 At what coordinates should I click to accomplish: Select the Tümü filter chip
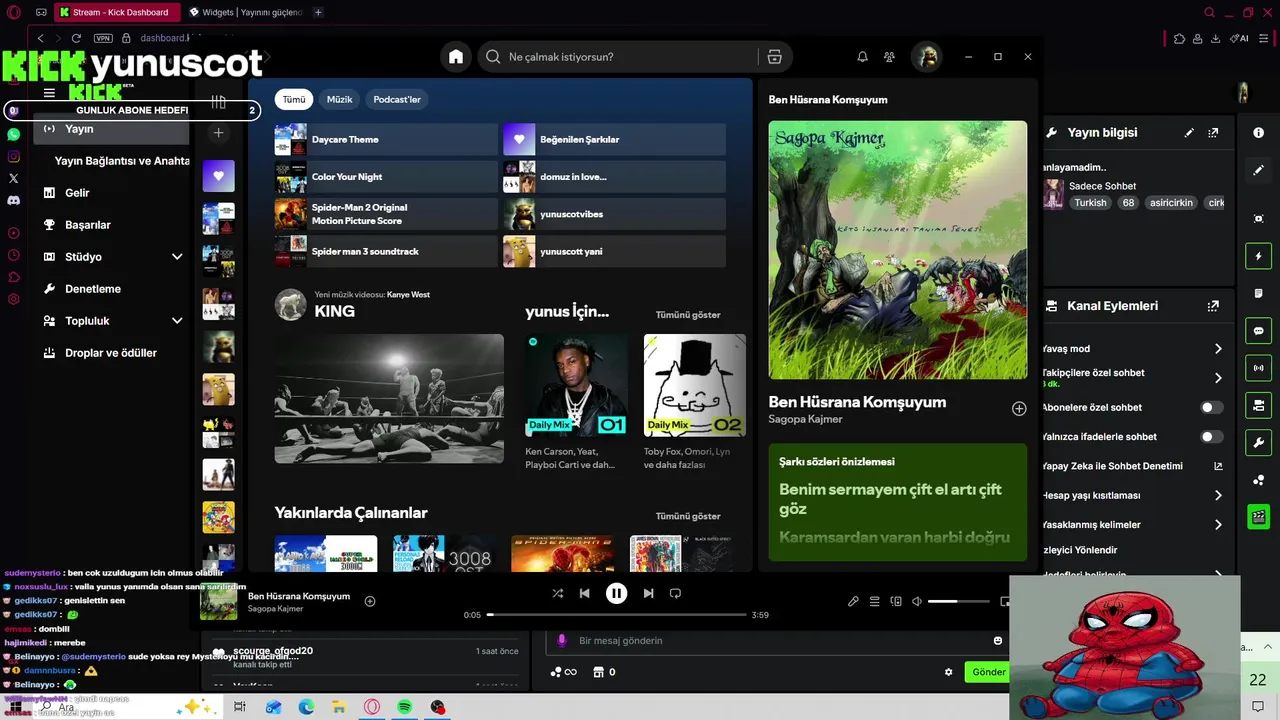[x=294, y=99]
